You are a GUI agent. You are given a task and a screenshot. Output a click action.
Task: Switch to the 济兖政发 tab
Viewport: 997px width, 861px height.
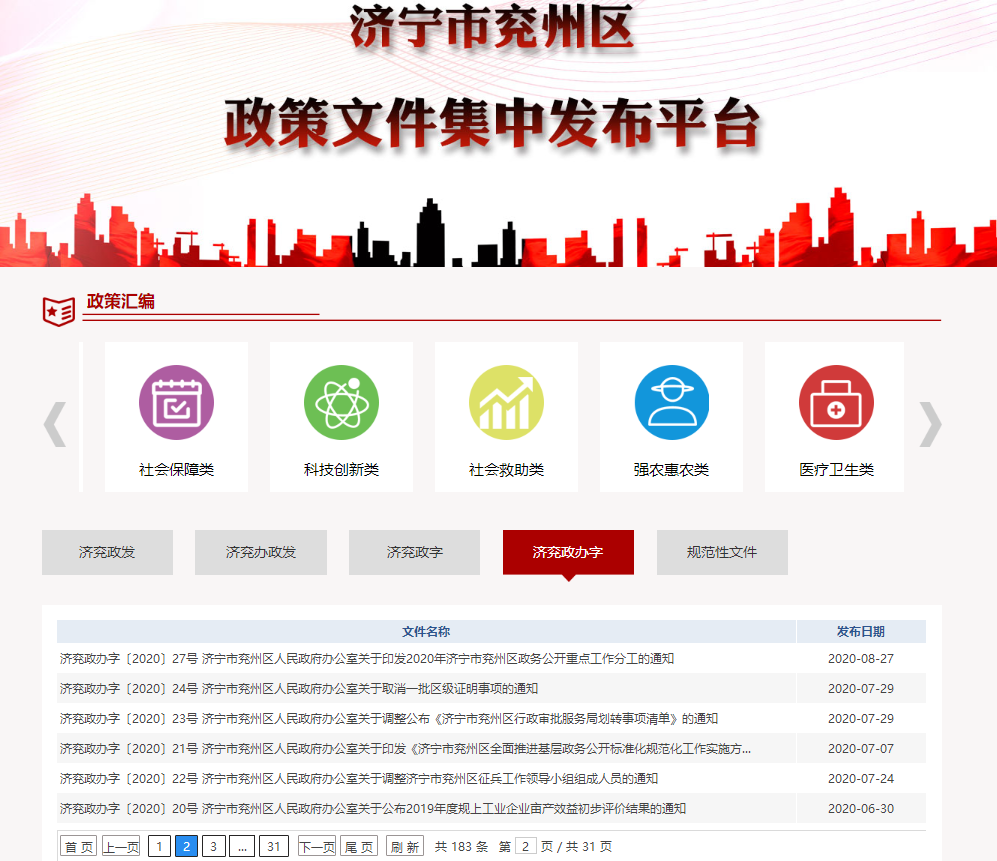[x=107, y=552]
